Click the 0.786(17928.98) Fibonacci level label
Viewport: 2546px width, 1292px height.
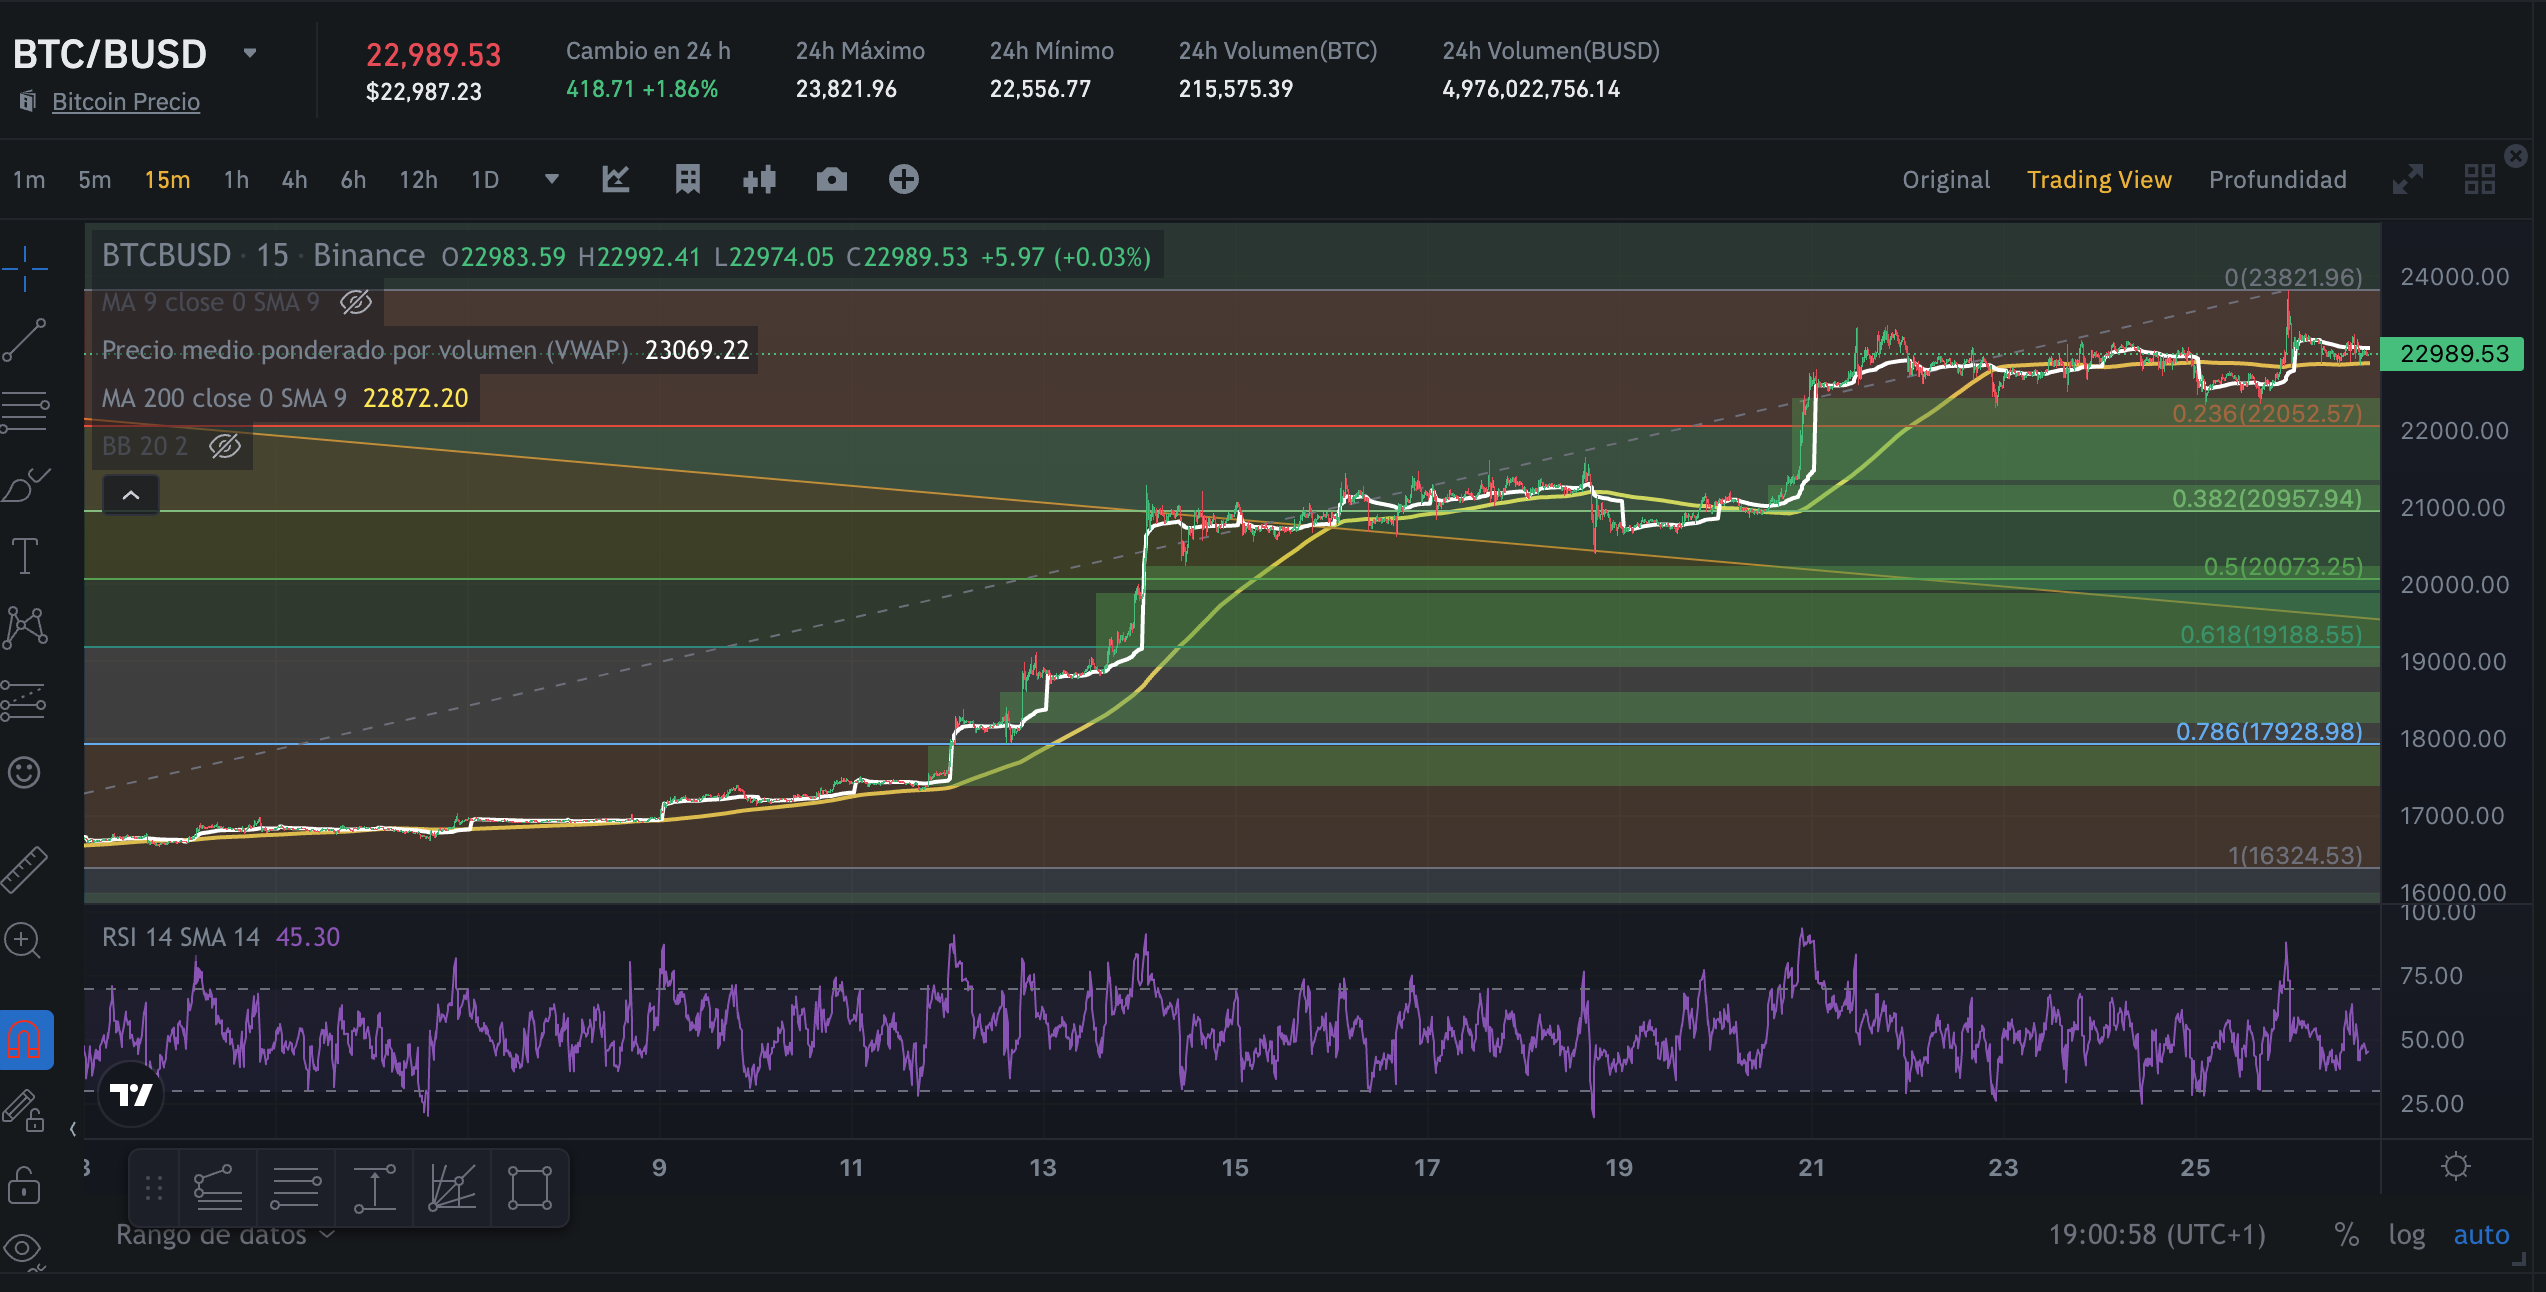coord(2269,731)
